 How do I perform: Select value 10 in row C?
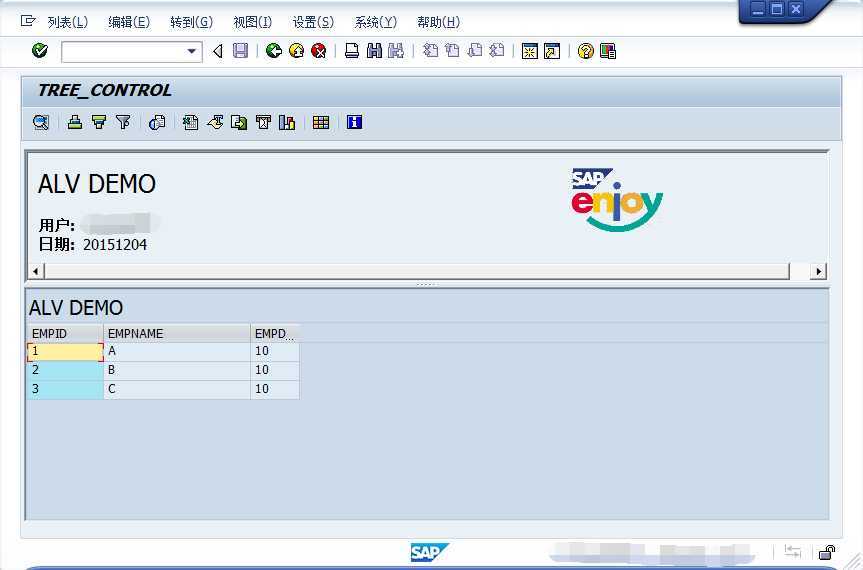pos(275,389)
